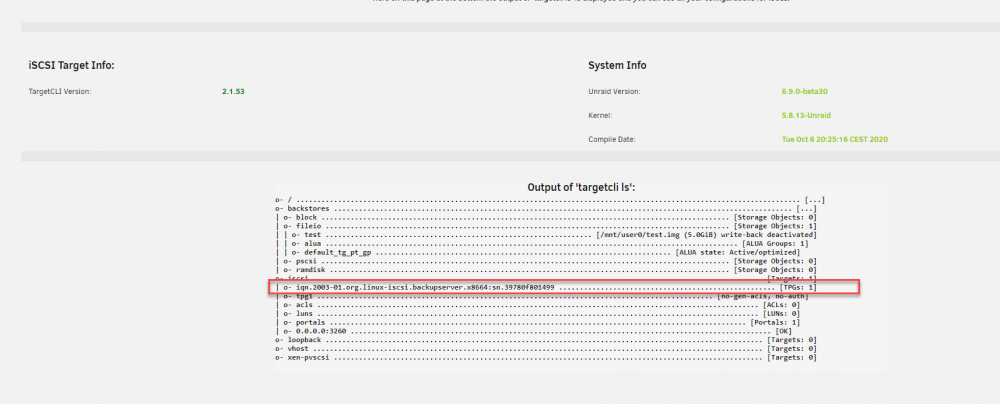1000x404 pixels.
Task: Click the '[OK]' status on the portal row
Action: point(783,331)
